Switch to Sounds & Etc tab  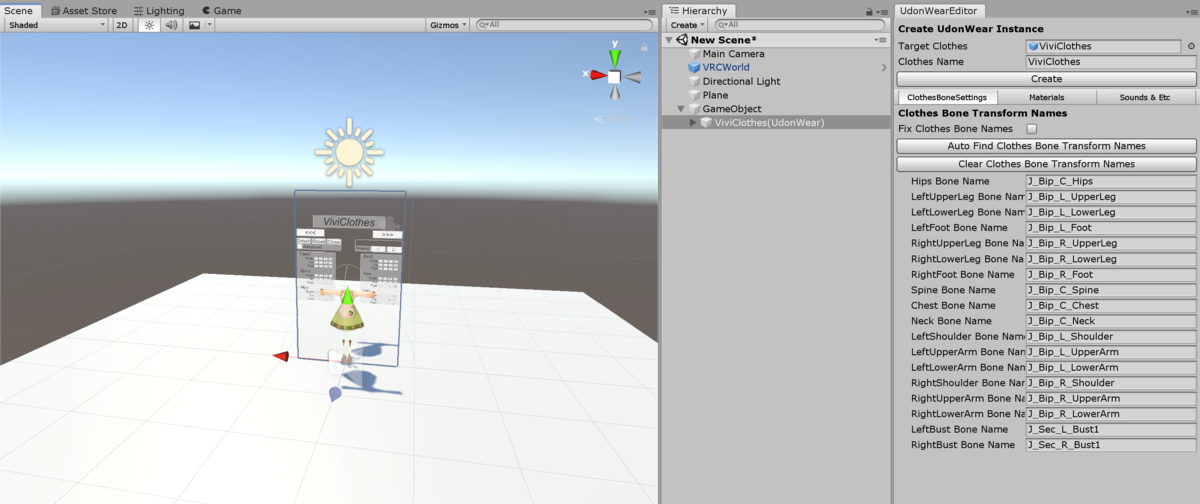[x=1146, y=97]
